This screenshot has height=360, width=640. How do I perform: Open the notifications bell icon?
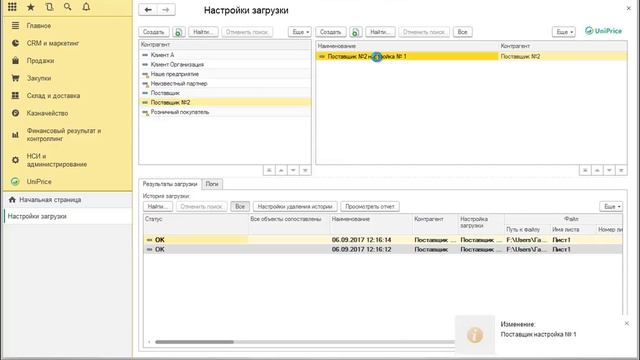coord(86,7)
